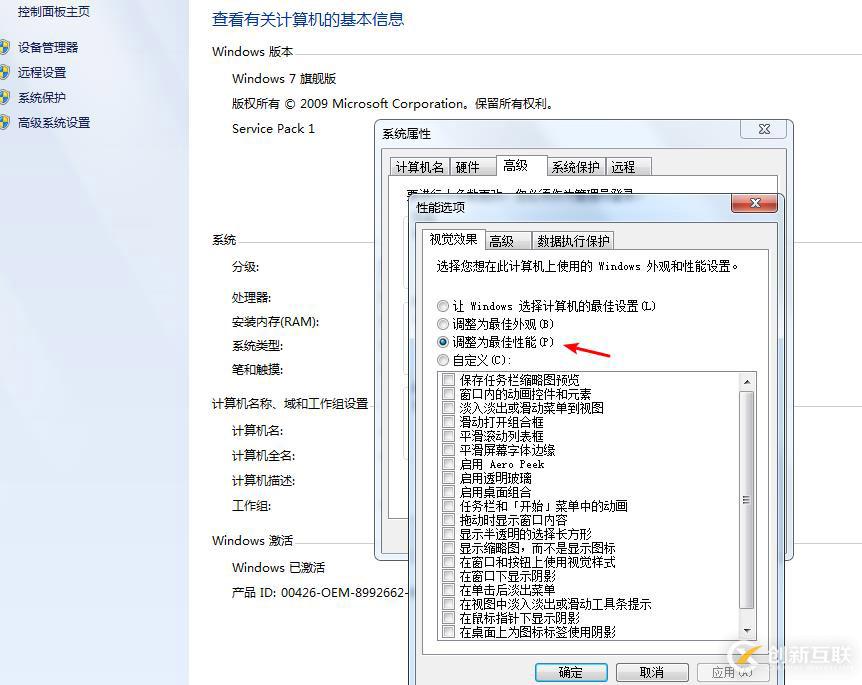Choose 调整为最佳外观 option
This screenshot has width=862, height=685.
click(441, 324)
